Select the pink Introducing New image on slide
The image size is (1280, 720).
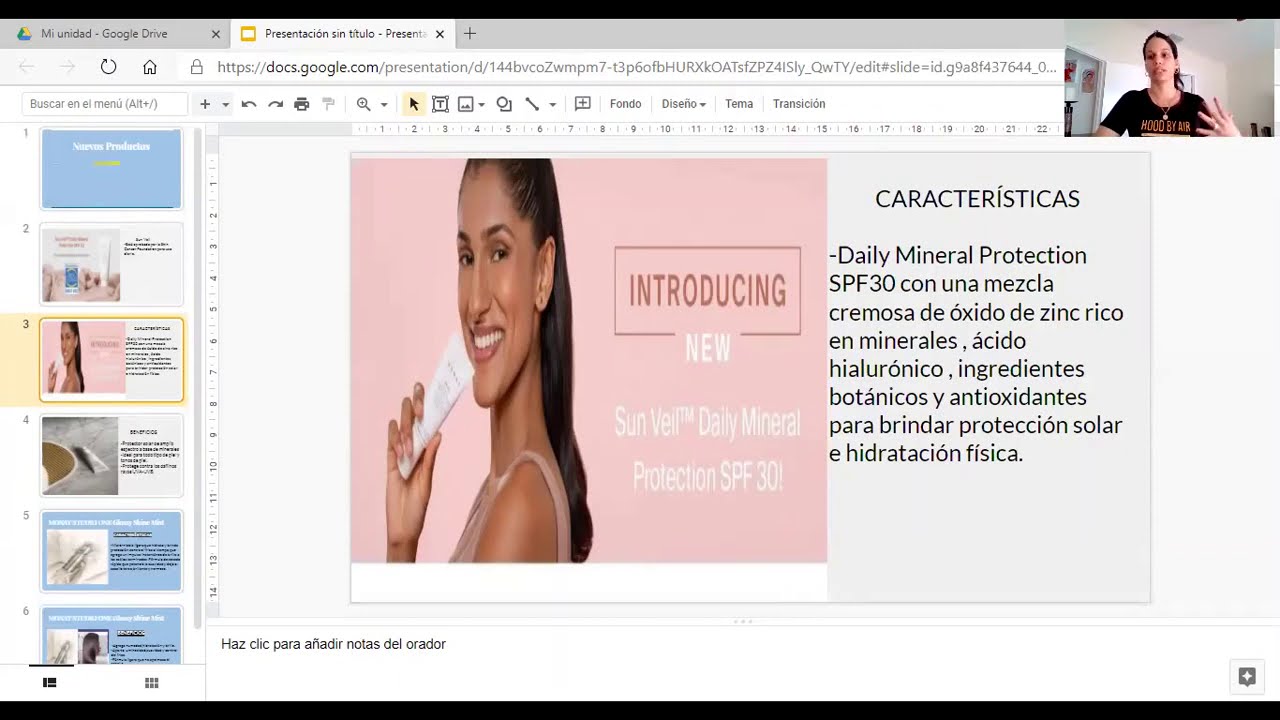click(x=589, y=360)
